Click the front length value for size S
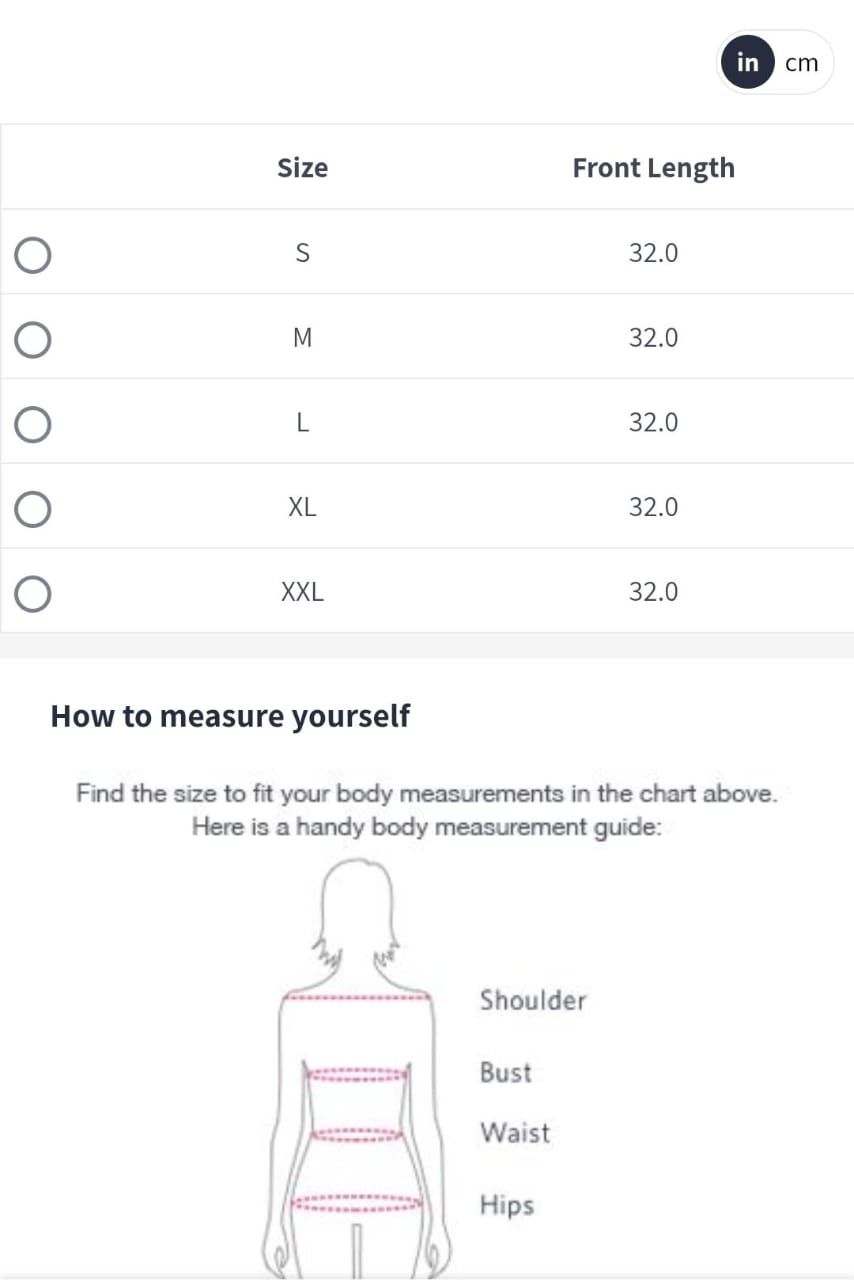Image resolution: width=854 pixels, height=1280 pixels. point(653,253)
